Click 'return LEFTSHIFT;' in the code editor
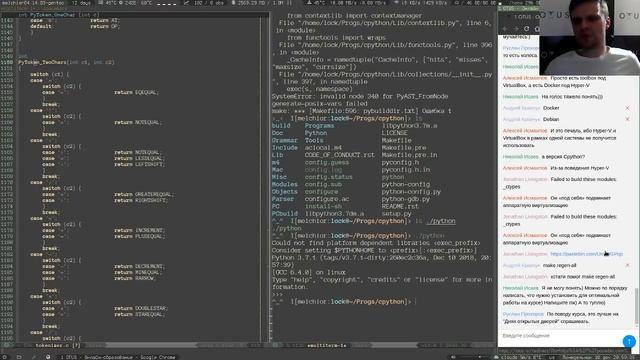This screenshot has width=640, height=360. coord(140,164)
